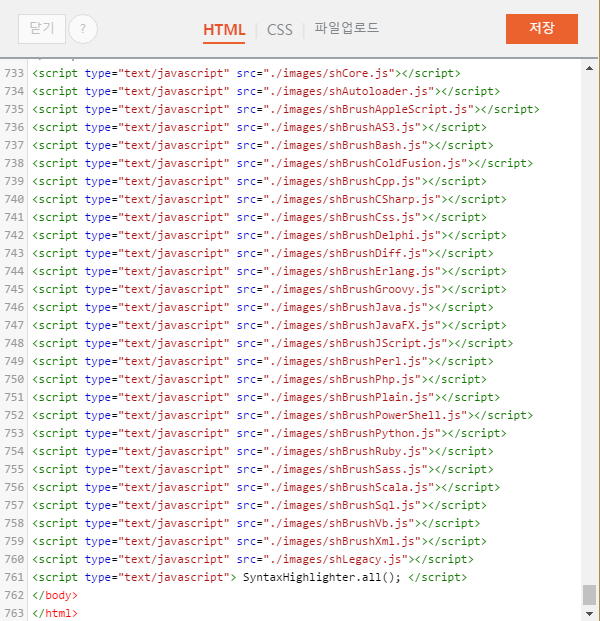This screenshot has width=600, height=621.
Task: Click the shBrushJavaFX.js line
Action: [x=269, y=326]
